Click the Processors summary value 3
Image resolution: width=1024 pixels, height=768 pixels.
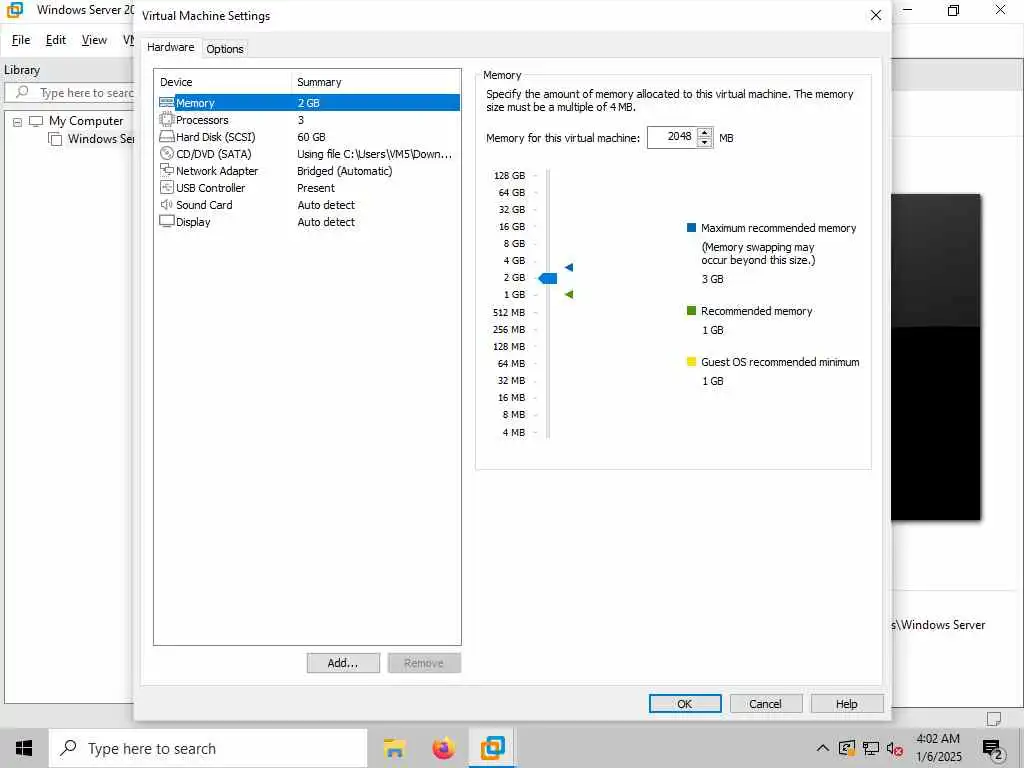click(300, 120)
